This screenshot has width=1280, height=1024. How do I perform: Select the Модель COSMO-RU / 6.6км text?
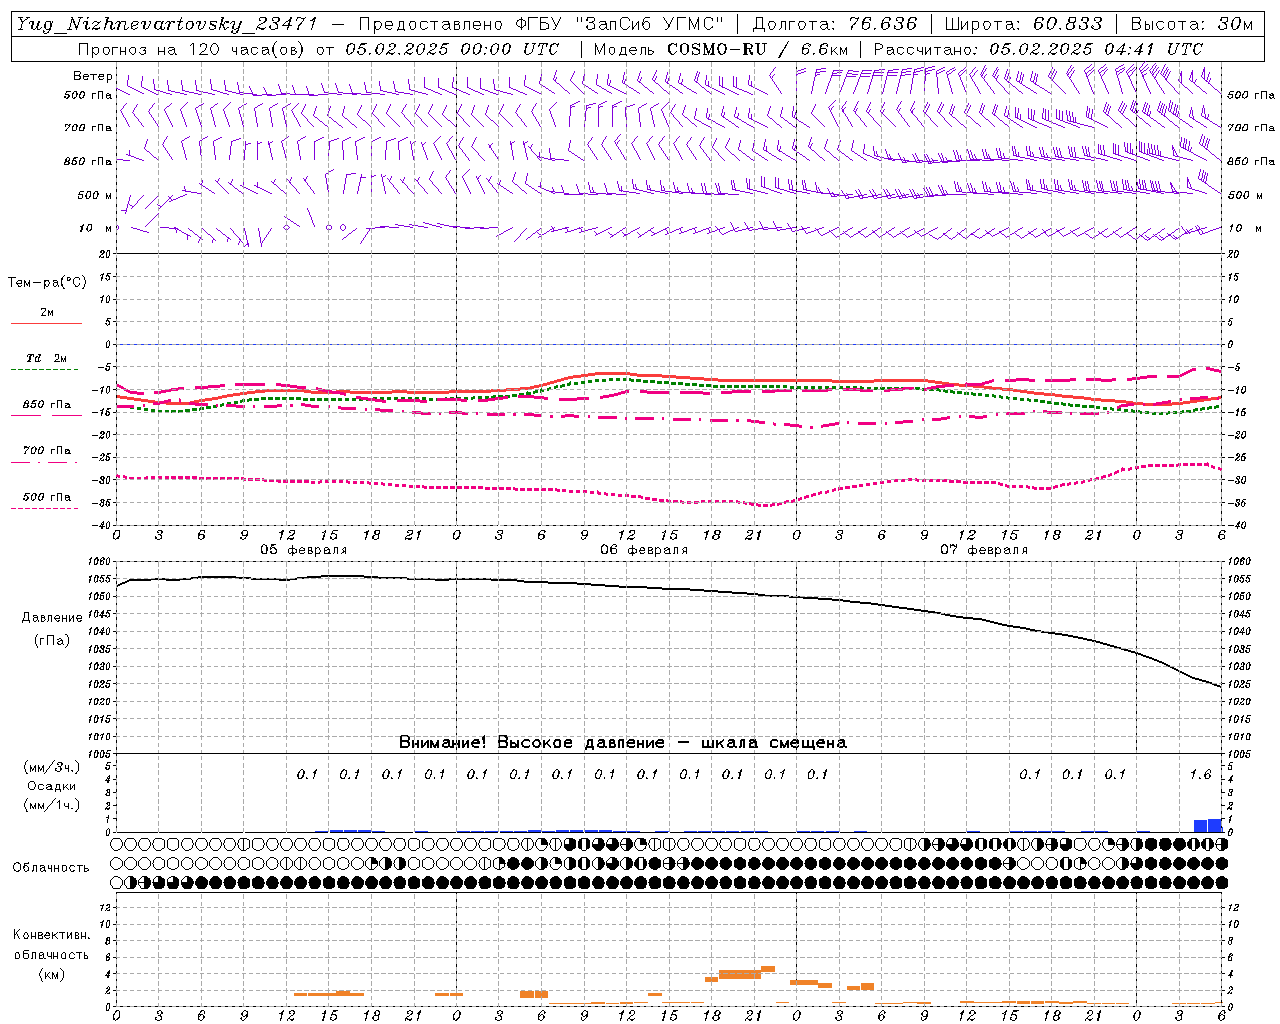[721, 49]
